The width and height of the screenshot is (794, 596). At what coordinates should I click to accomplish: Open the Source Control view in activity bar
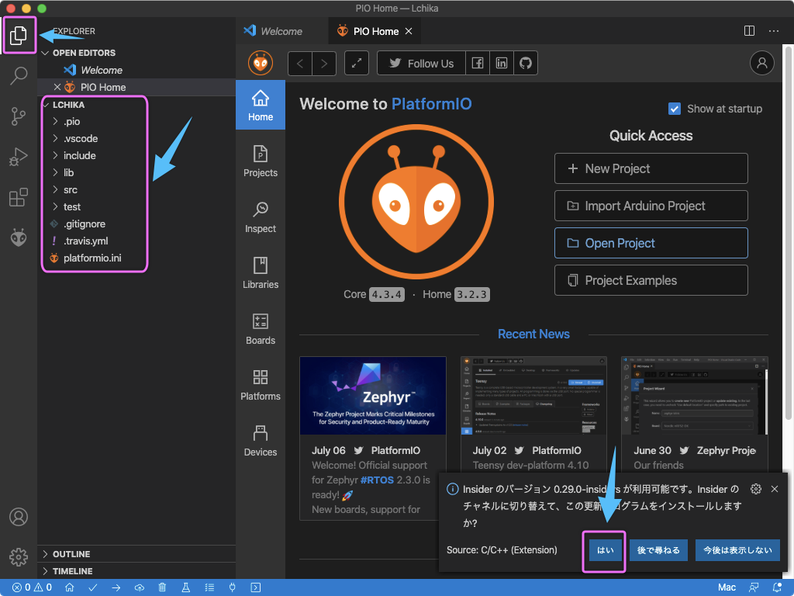tap(18, 116)
